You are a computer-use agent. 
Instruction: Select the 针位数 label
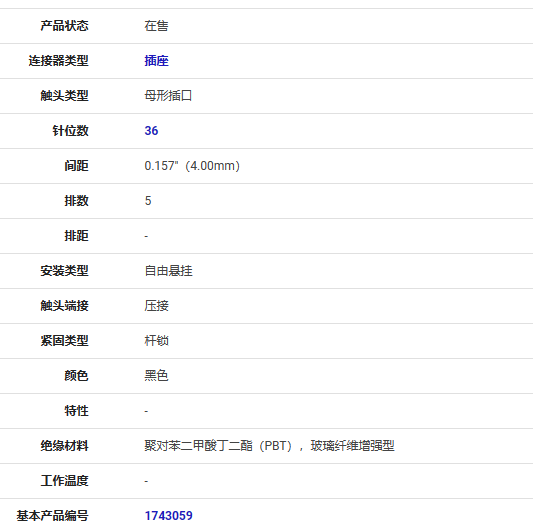tap(70, 131)
